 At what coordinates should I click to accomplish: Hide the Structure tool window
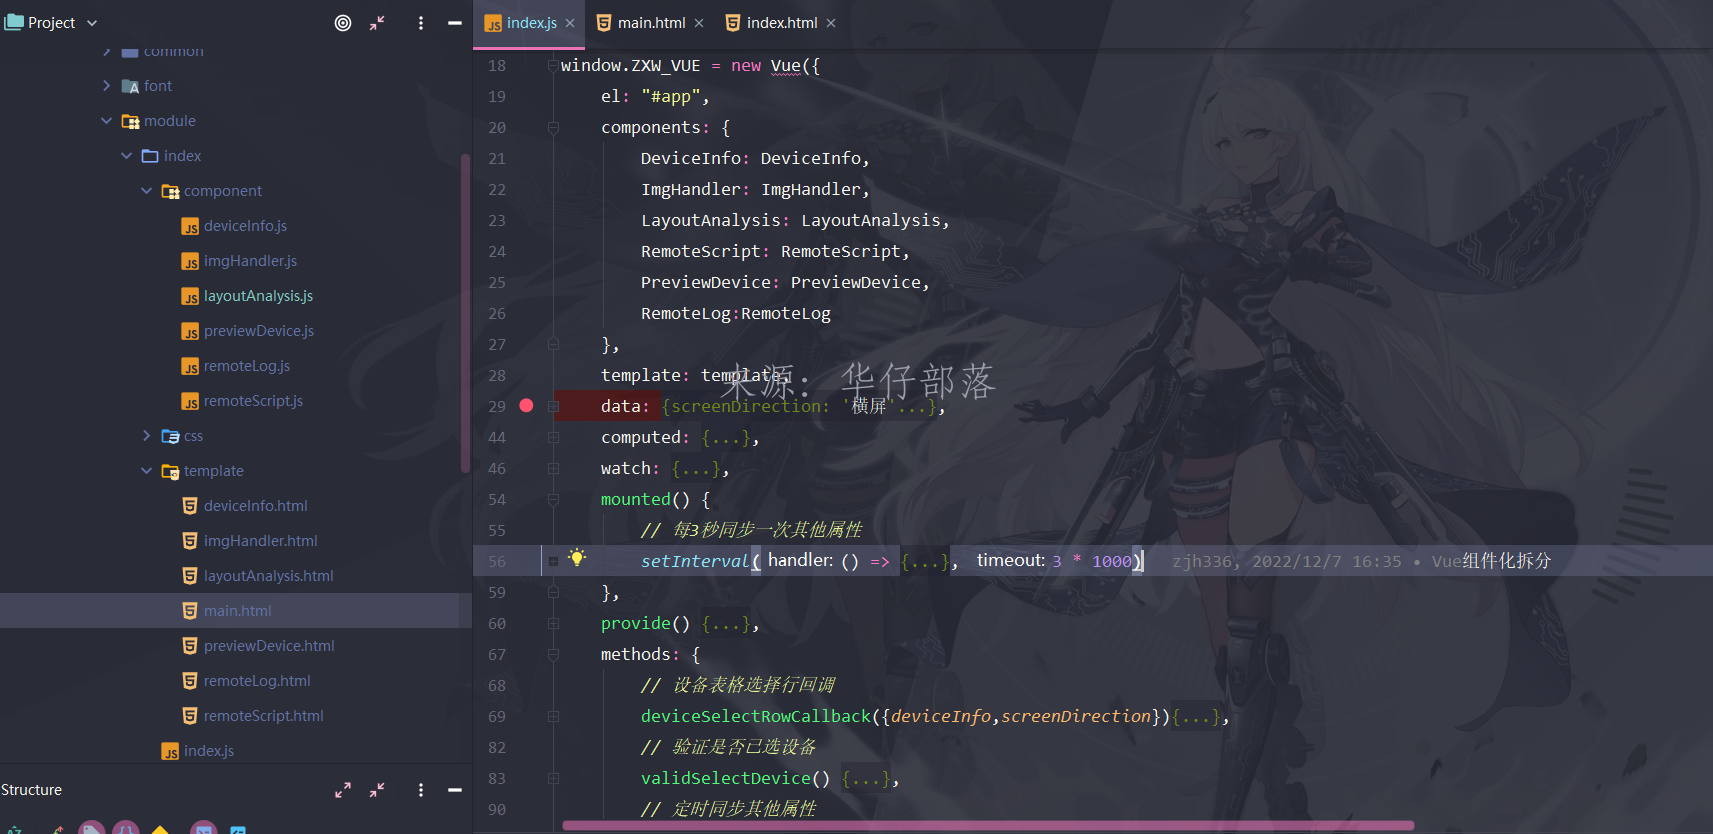coord(455,790)
